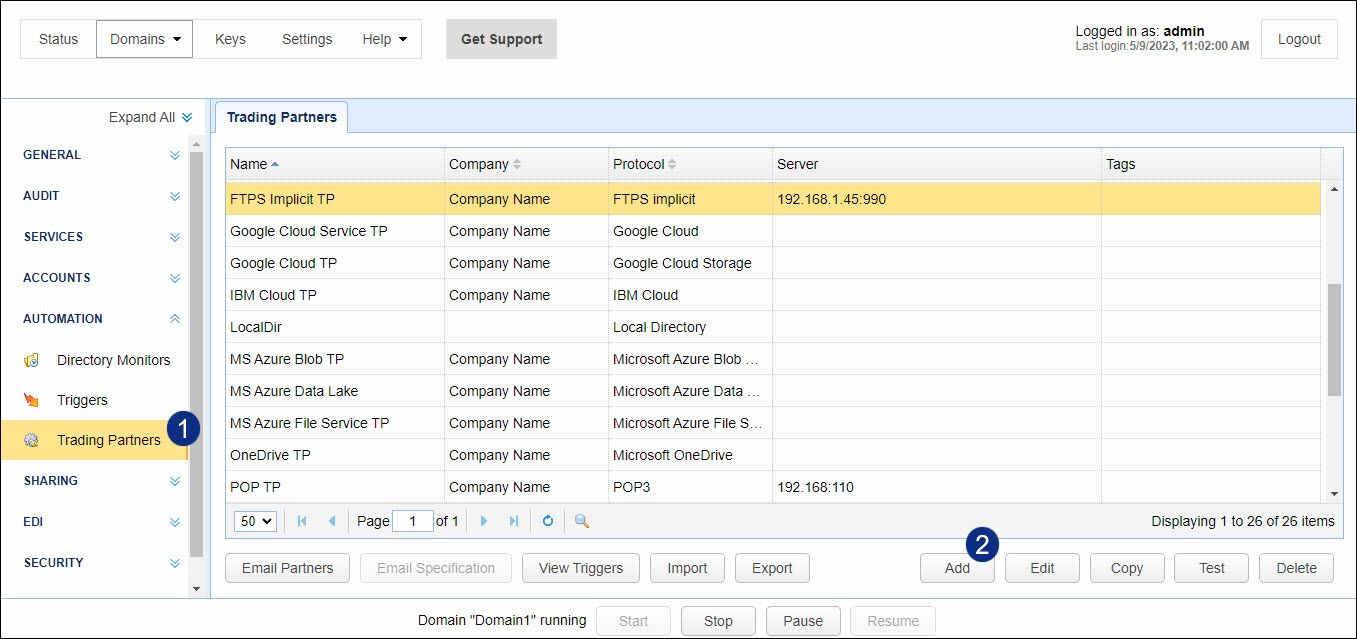The height and width of the screenshot is (639, 1357).
Task: Open Directory Monitors in the sidebar
Action: 113,360
